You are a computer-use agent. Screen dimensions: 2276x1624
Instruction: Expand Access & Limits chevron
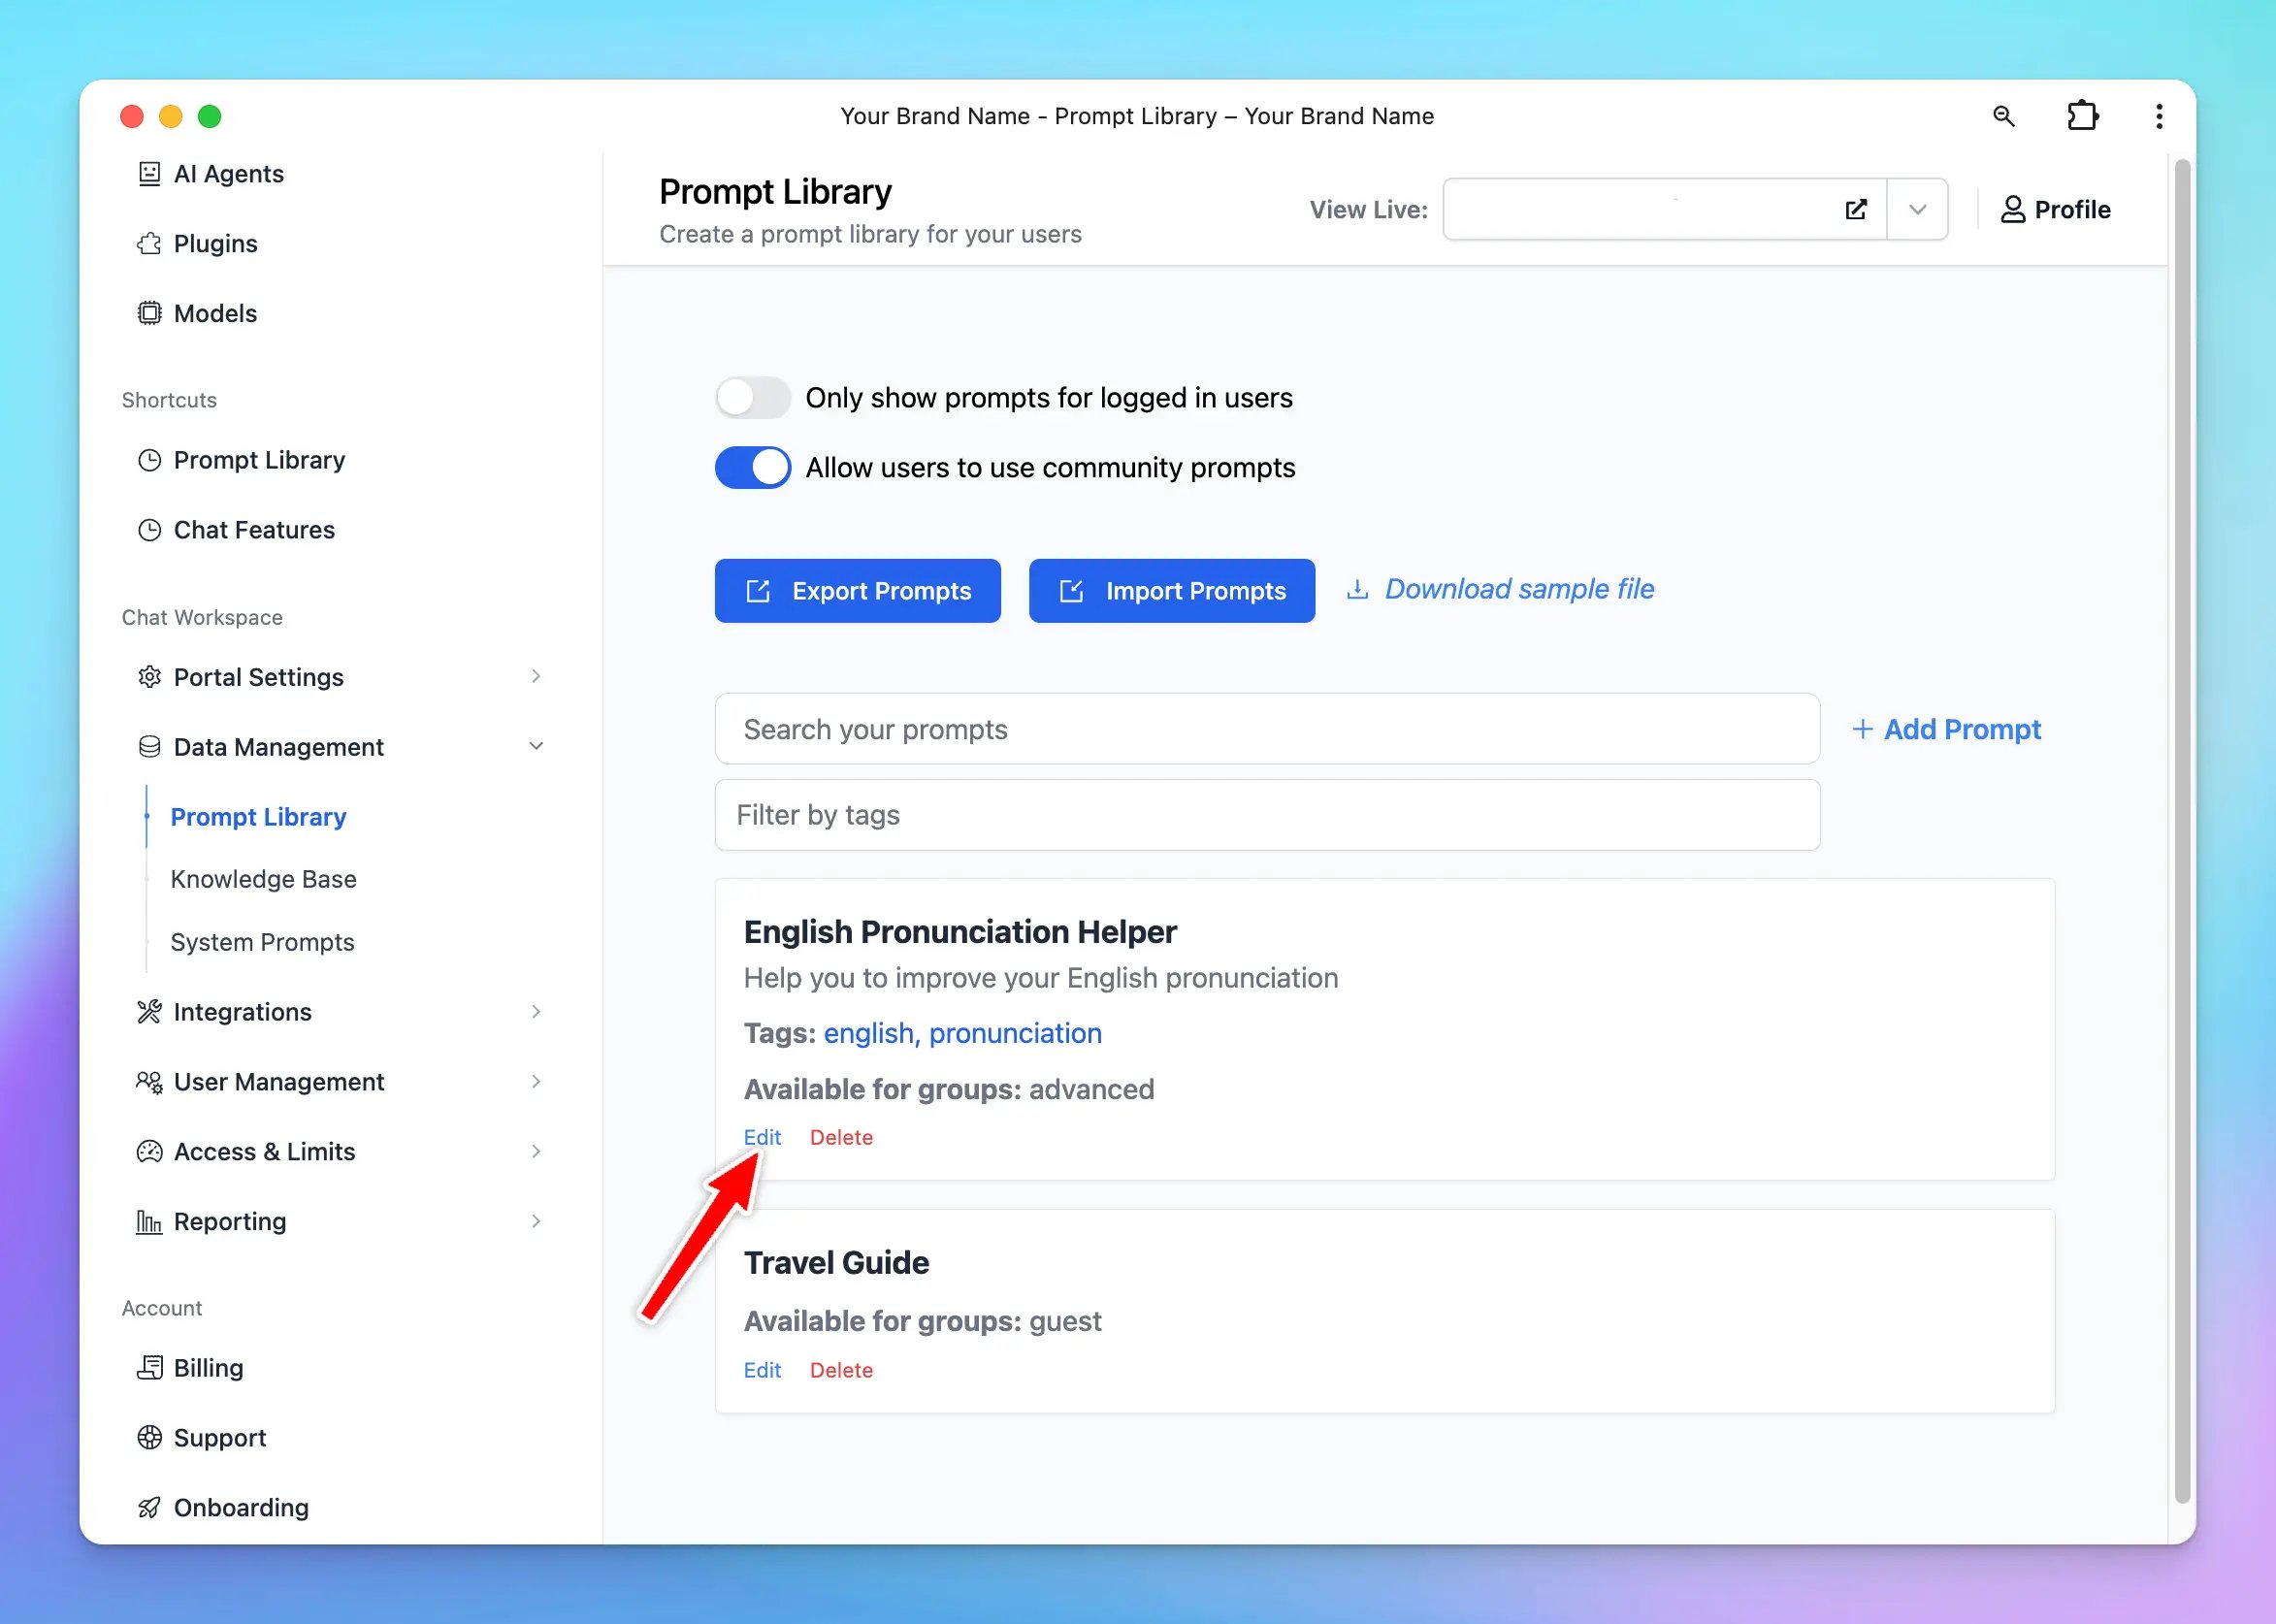[536, 1152]
